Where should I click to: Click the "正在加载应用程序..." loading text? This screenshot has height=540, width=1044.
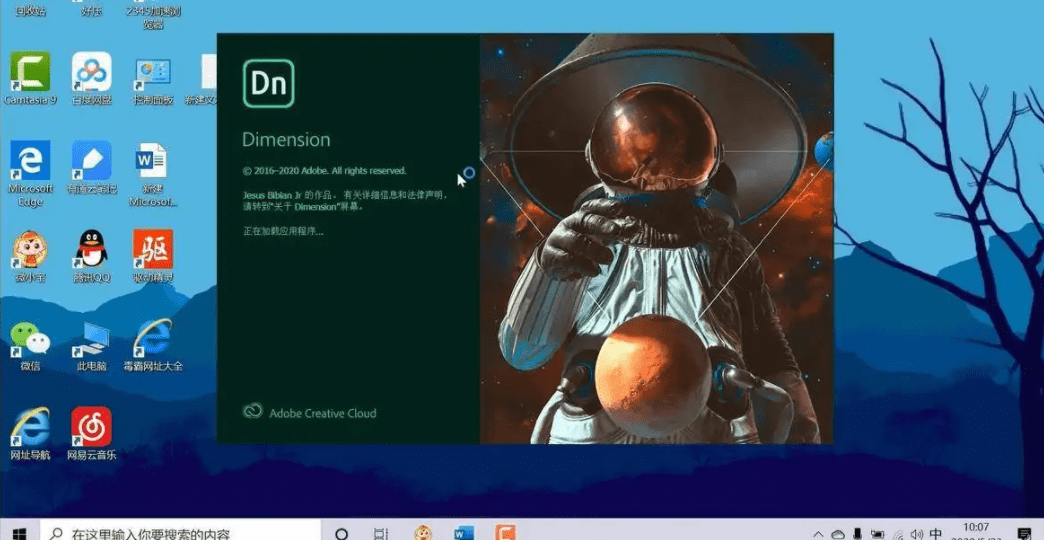[283, 231]
